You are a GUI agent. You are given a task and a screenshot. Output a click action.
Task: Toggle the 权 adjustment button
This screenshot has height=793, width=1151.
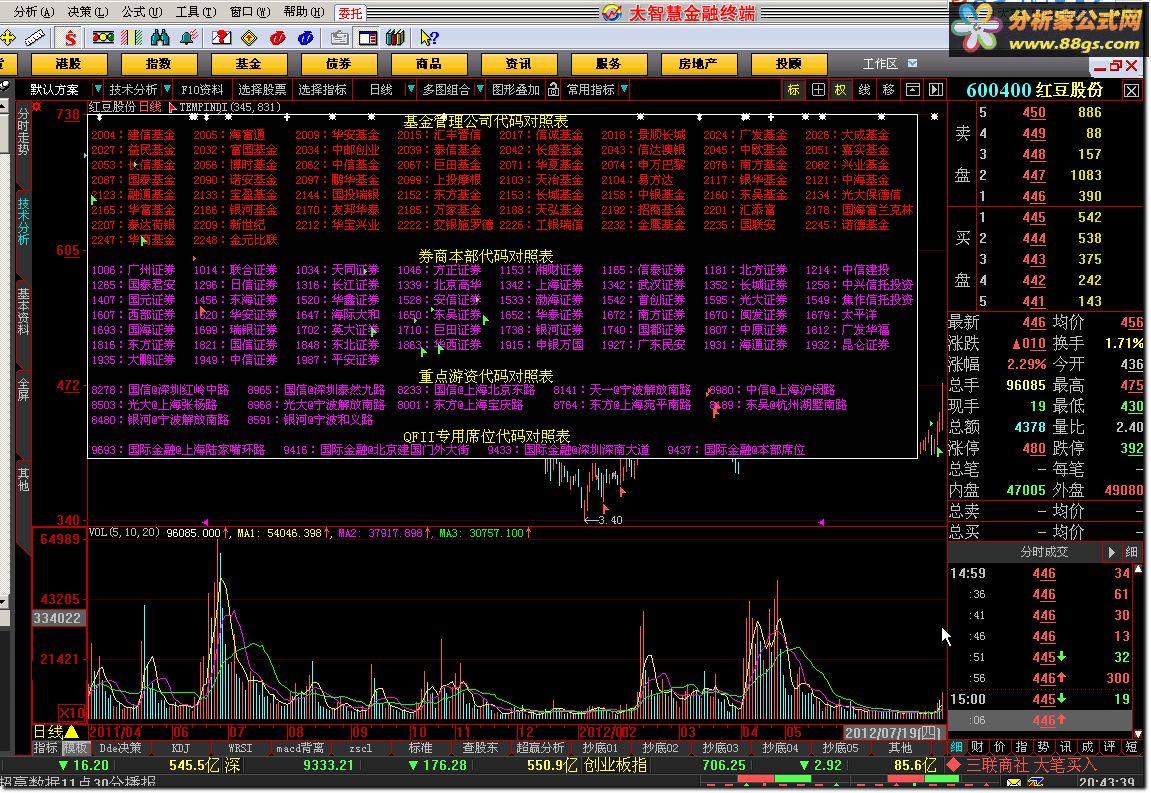[x=840, y=90]
